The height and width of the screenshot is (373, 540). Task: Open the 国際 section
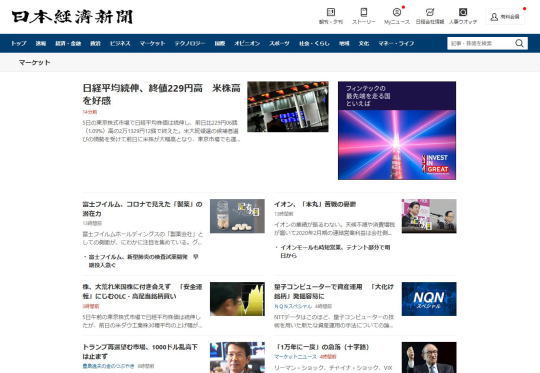(220, 43)
